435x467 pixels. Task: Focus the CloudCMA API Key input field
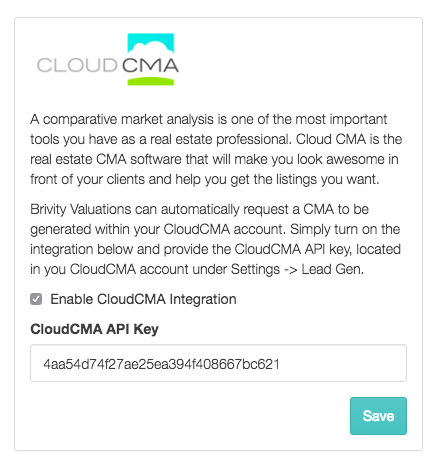[218, 363]
